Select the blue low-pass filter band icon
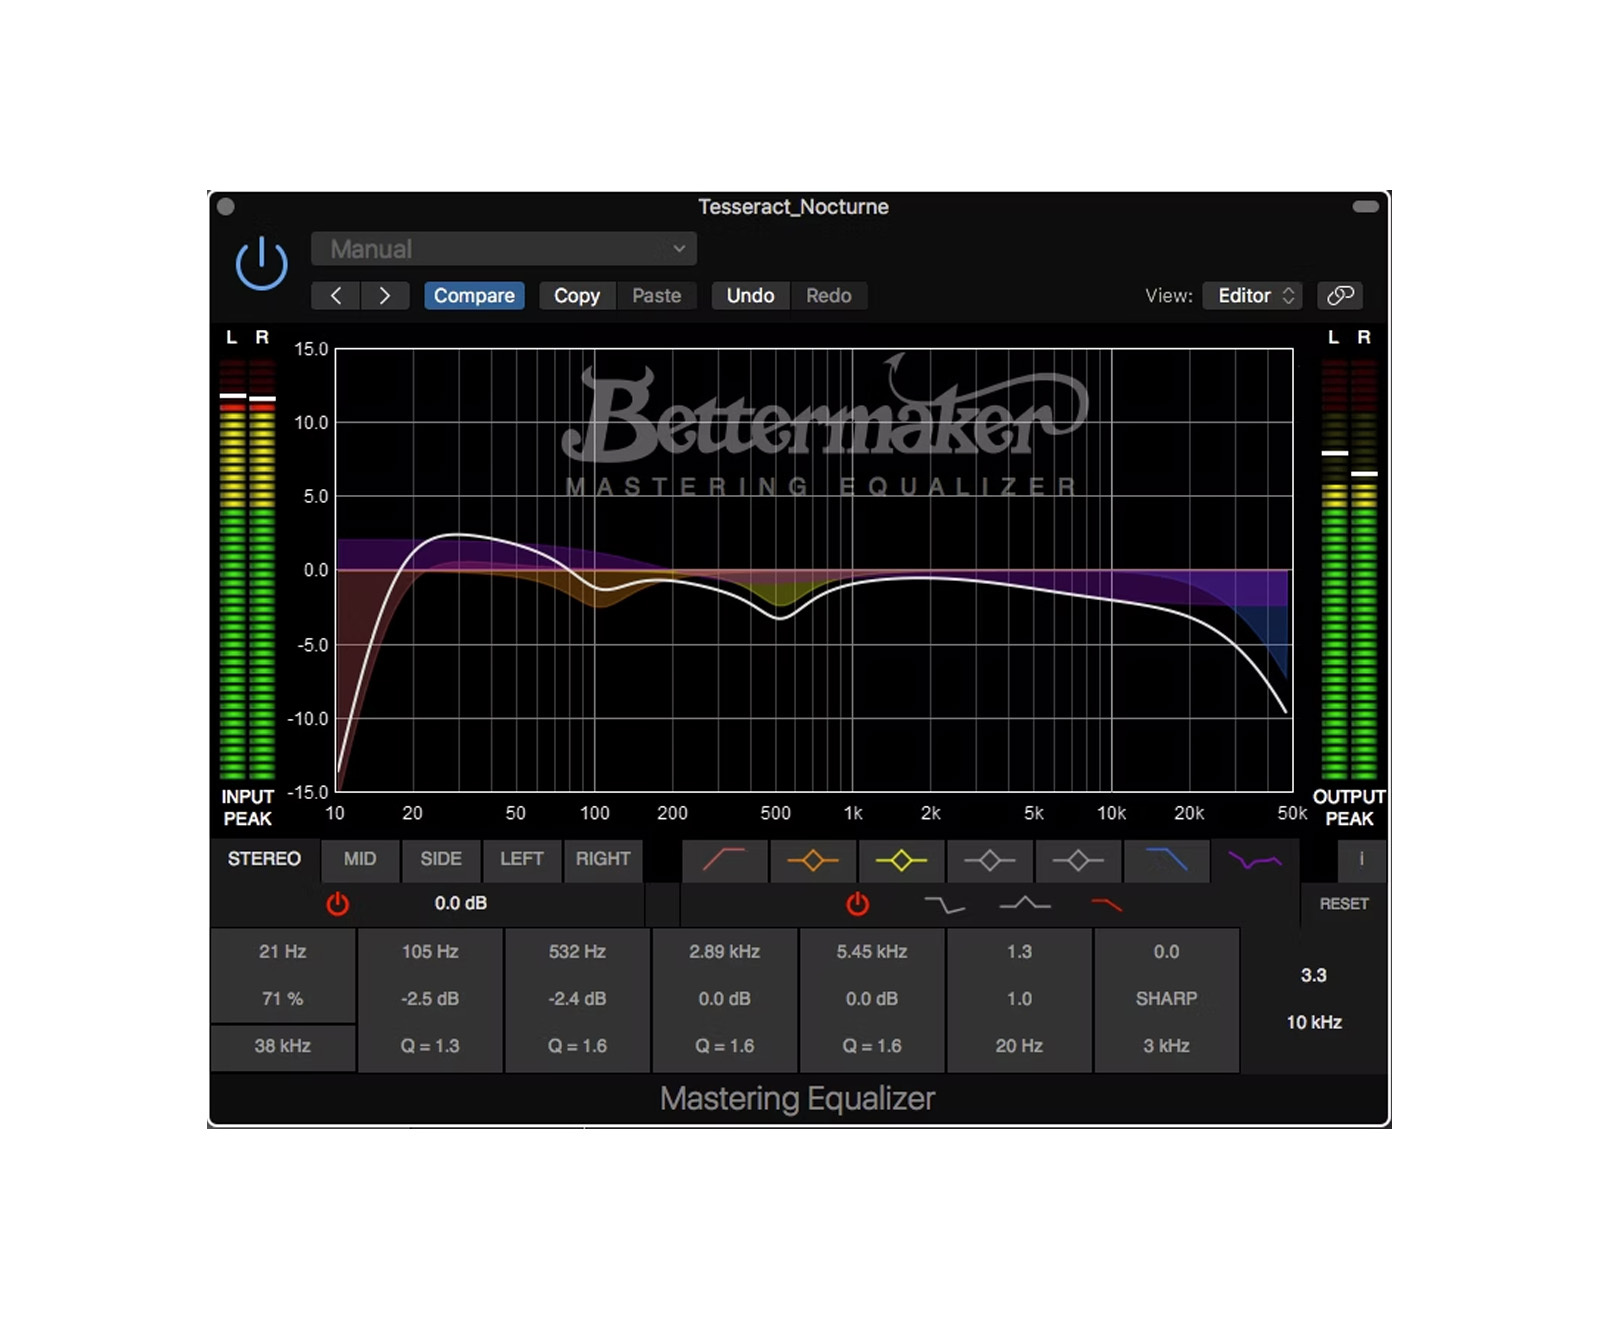The height and width of the screenshot is (1320, 1600). 1166,860
